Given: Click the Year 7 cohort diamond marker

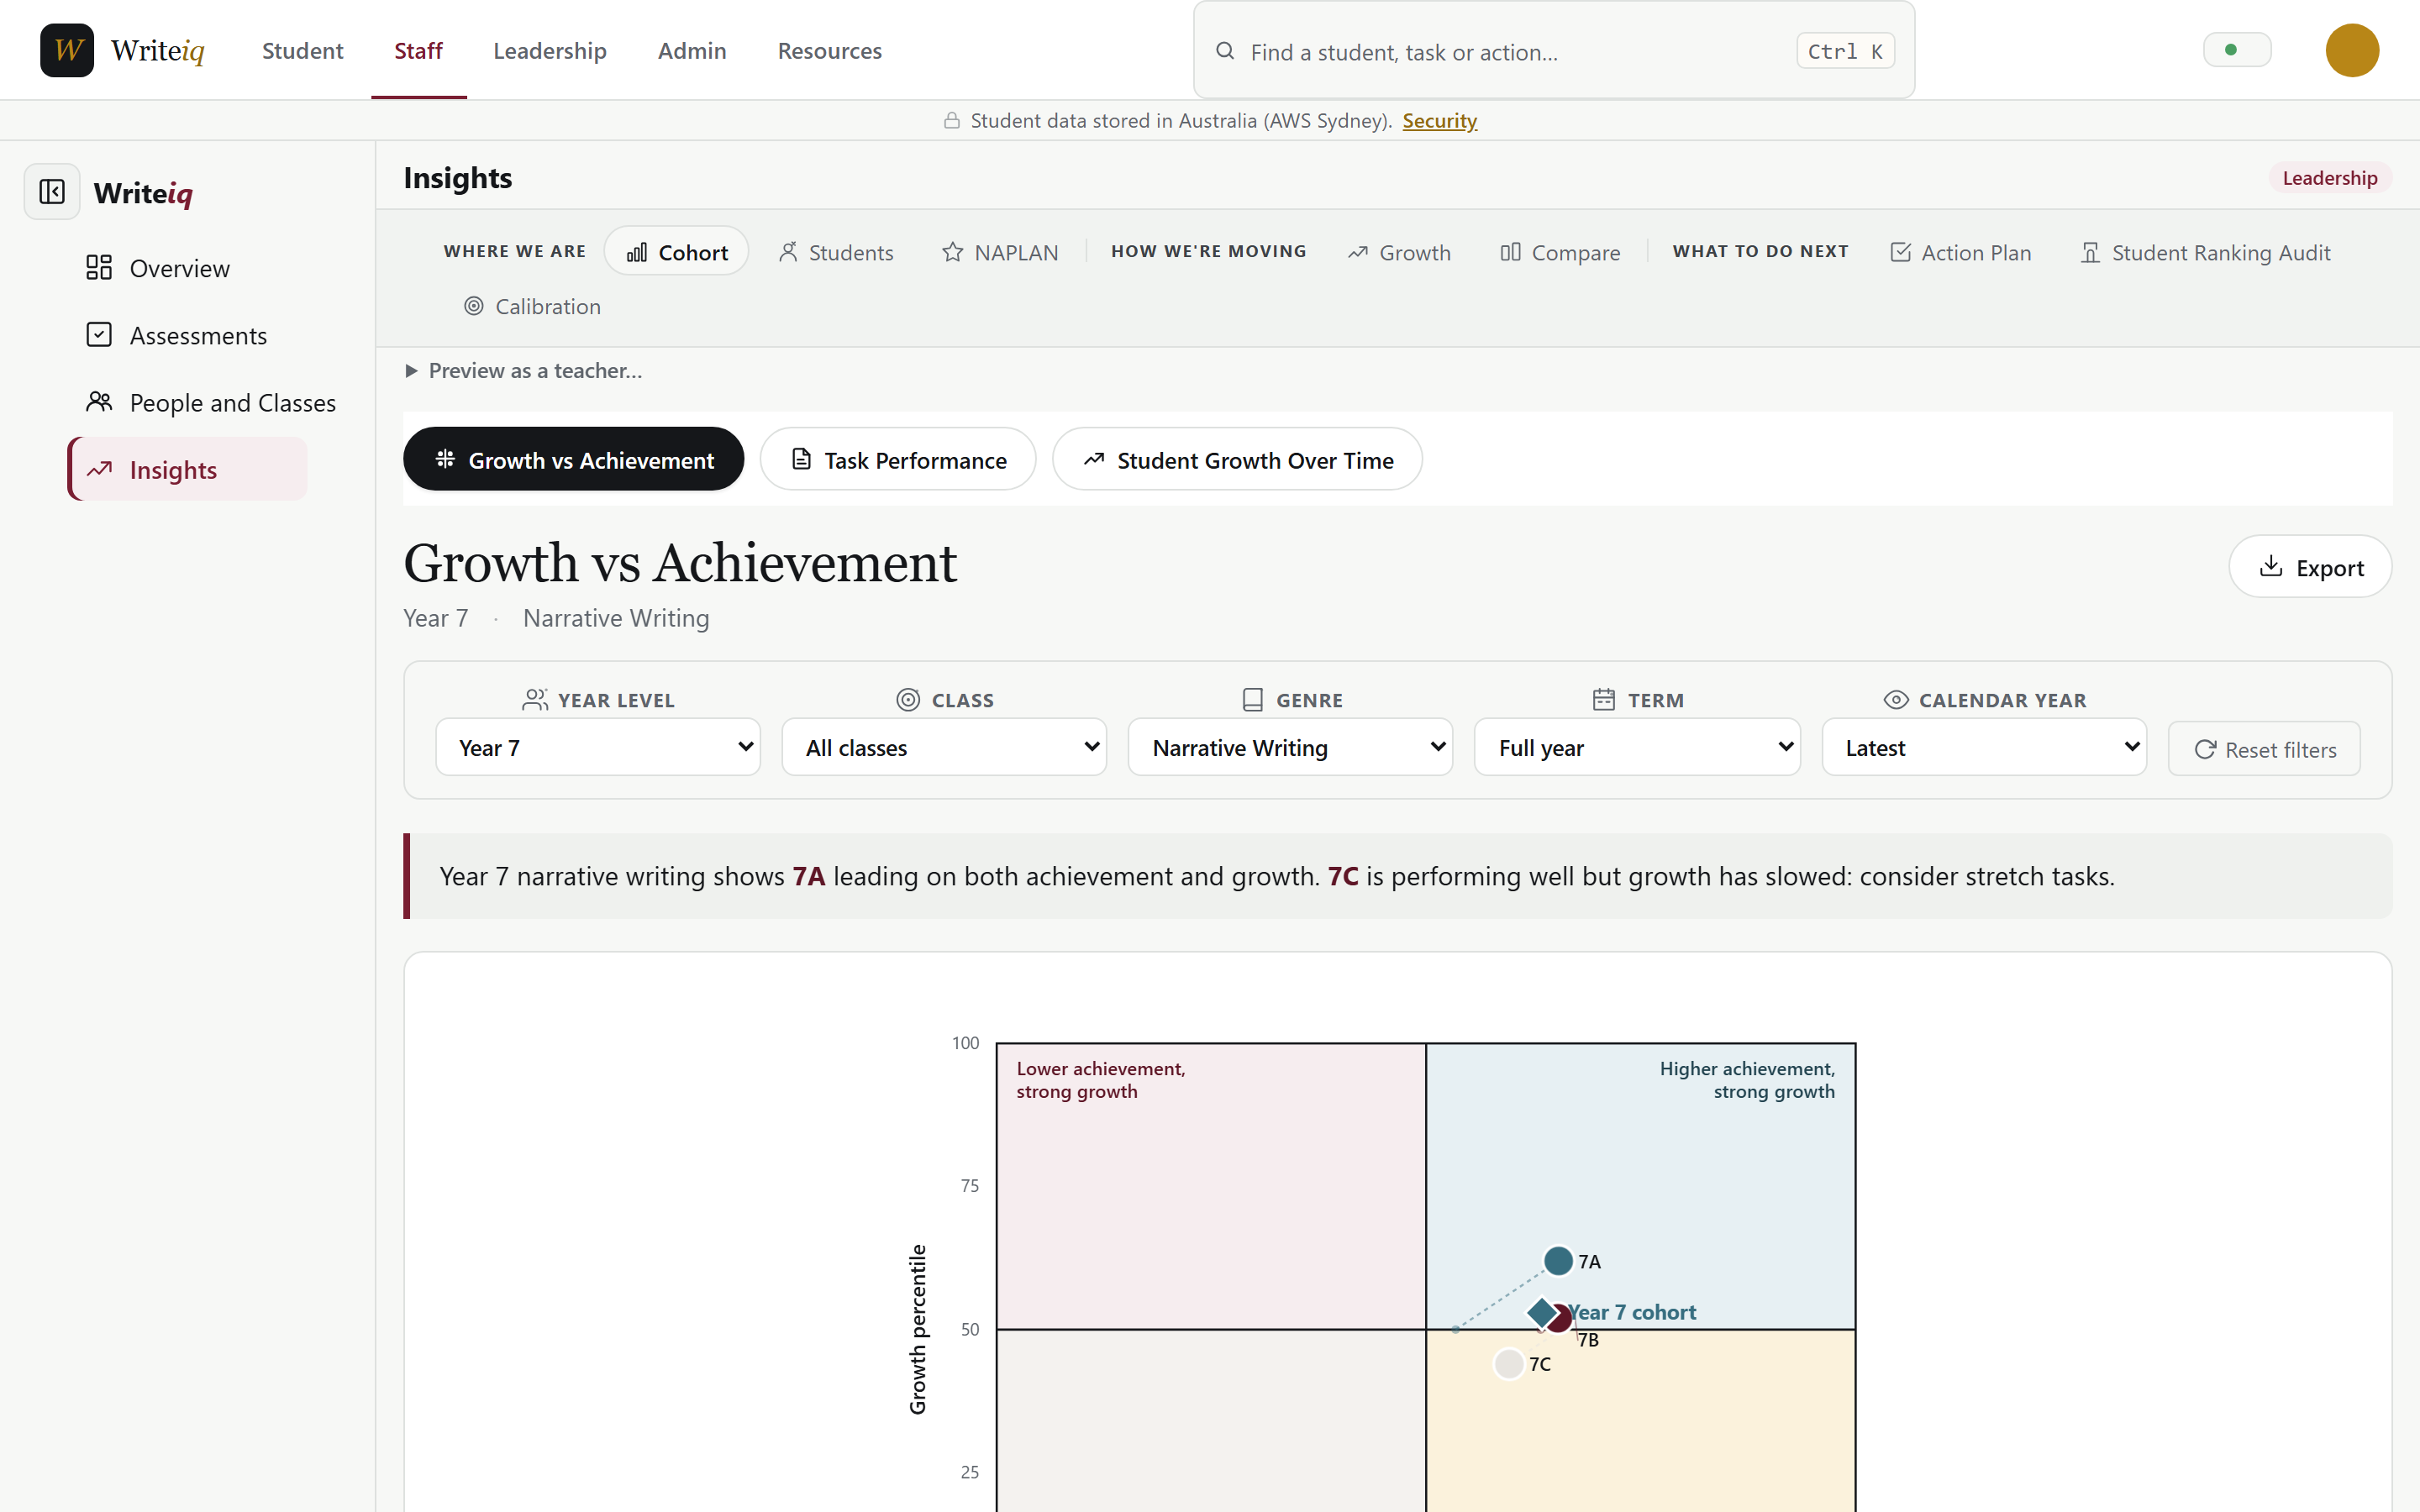Looking at the screenshot, I should point(1542,1312).
